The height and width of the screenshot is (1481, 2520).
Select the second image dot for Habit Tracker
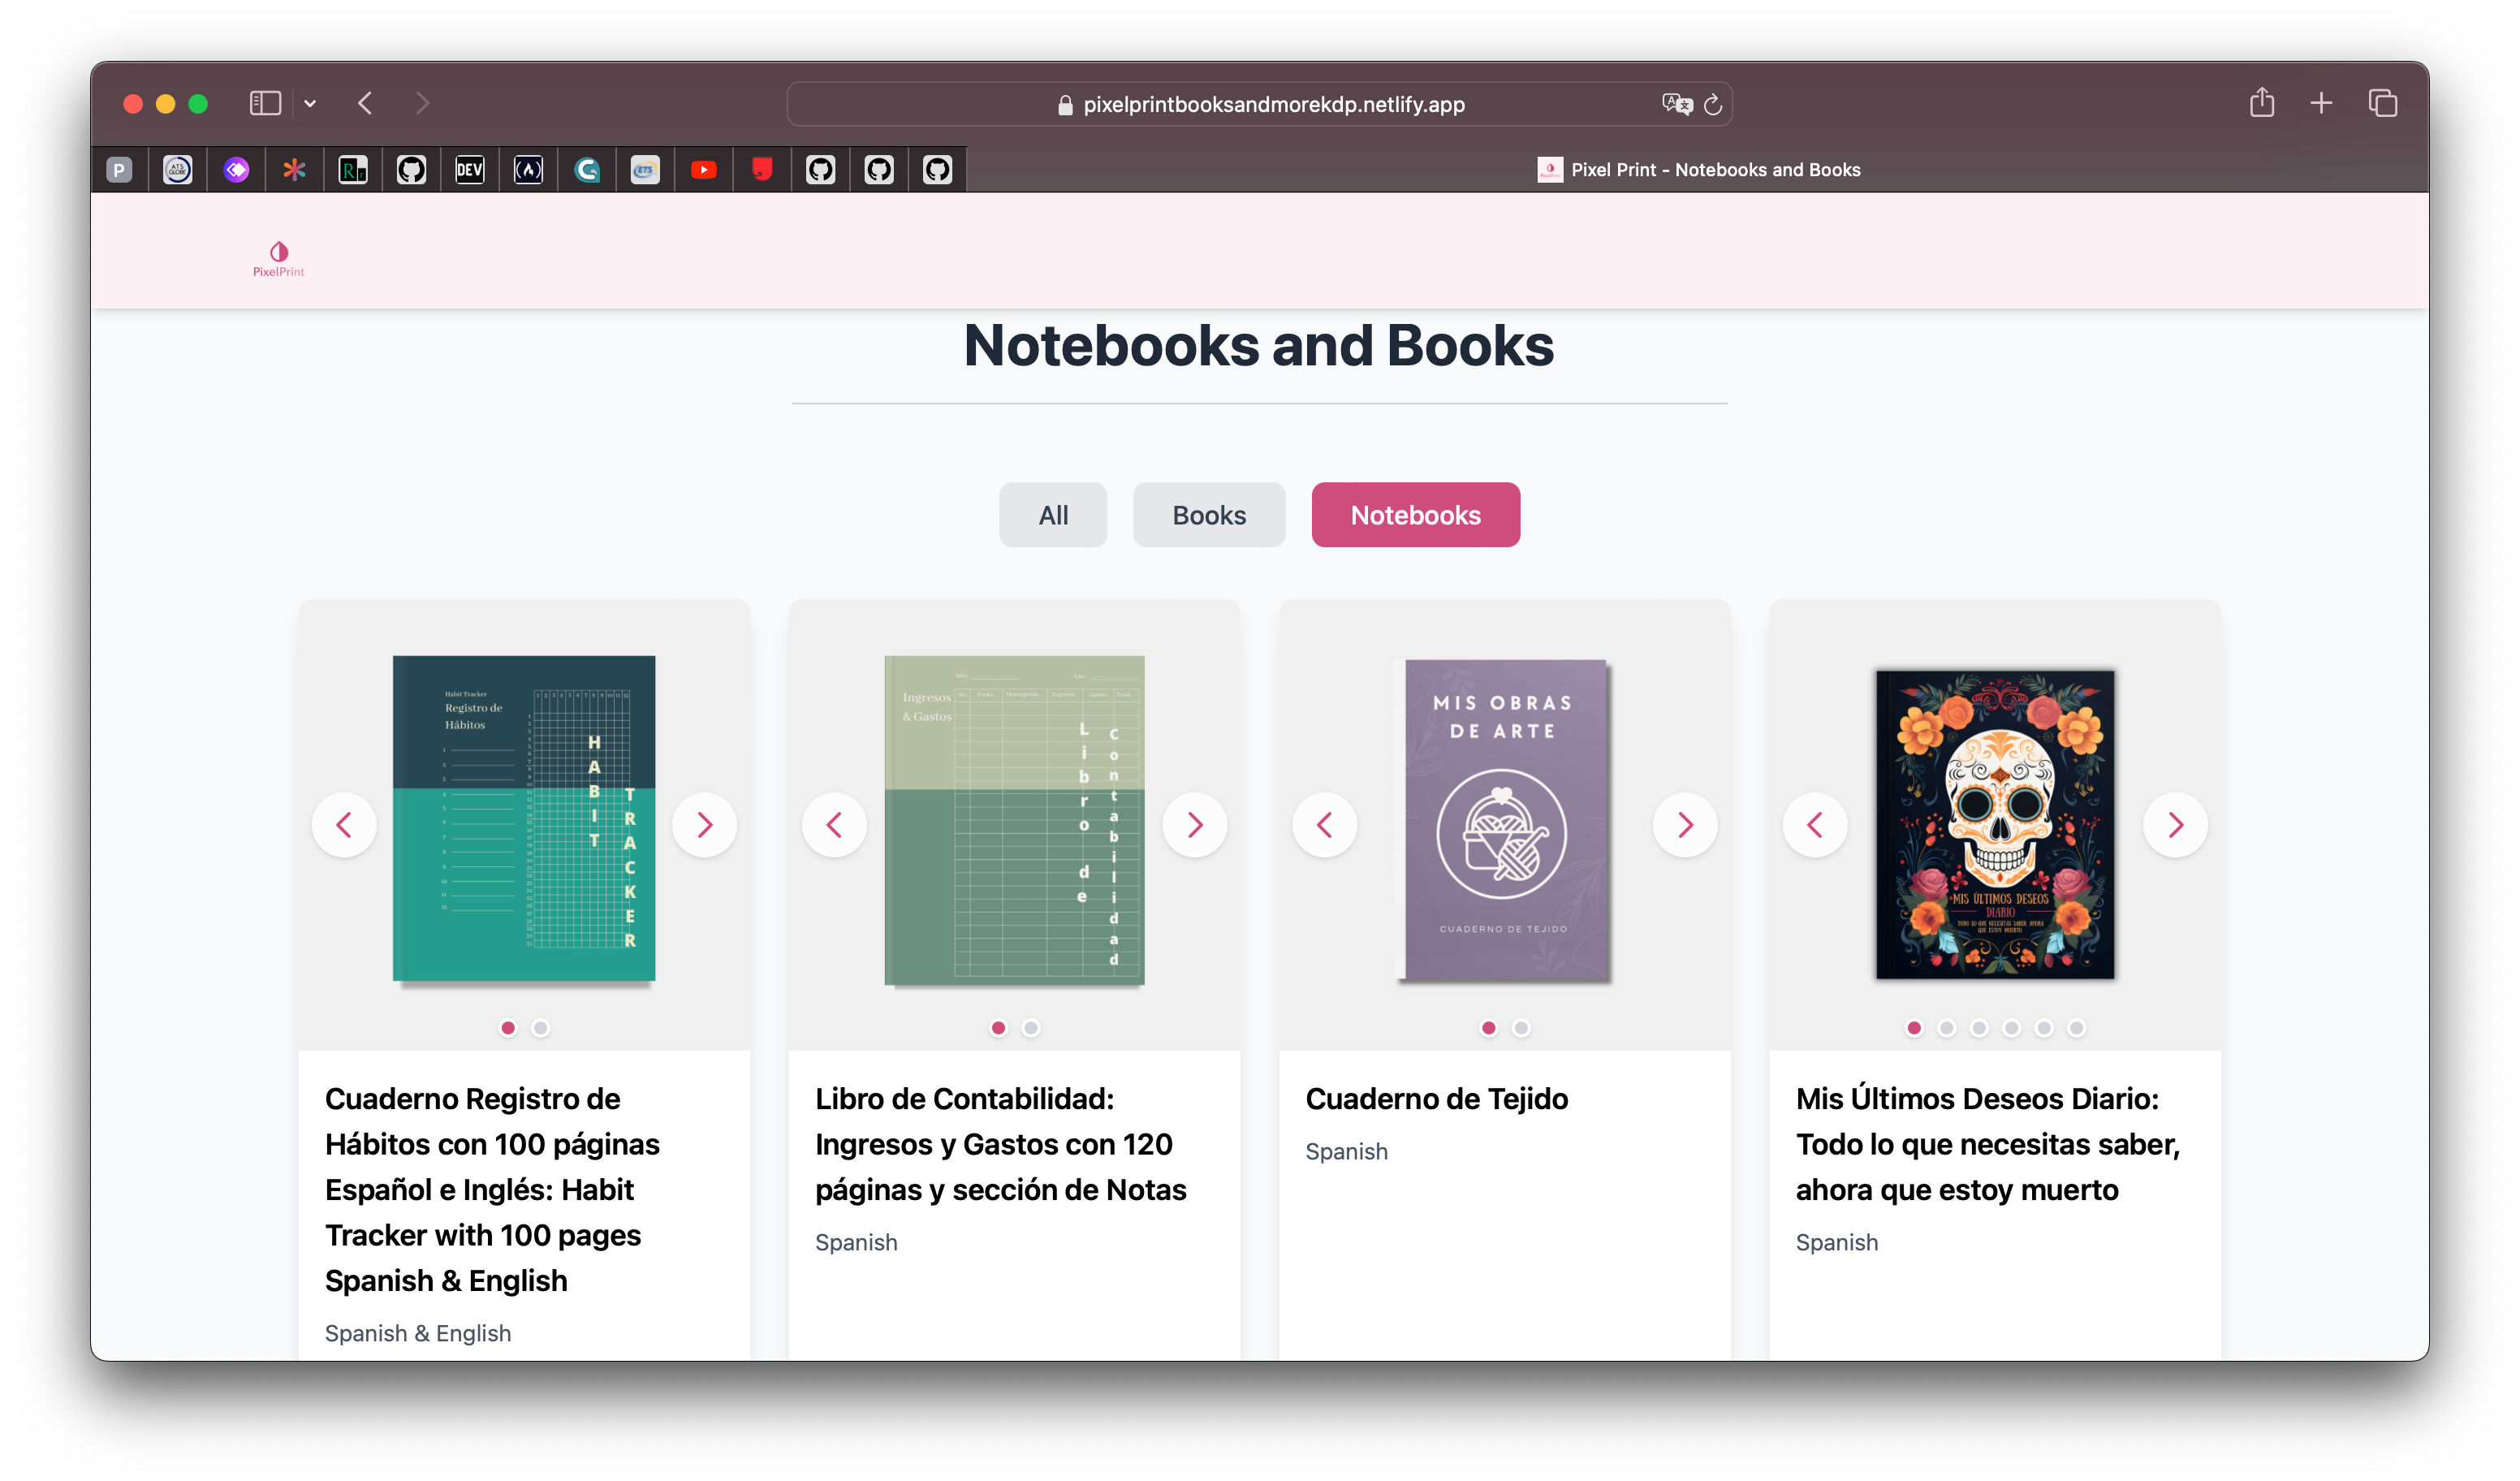click(x=540, y=1028)
